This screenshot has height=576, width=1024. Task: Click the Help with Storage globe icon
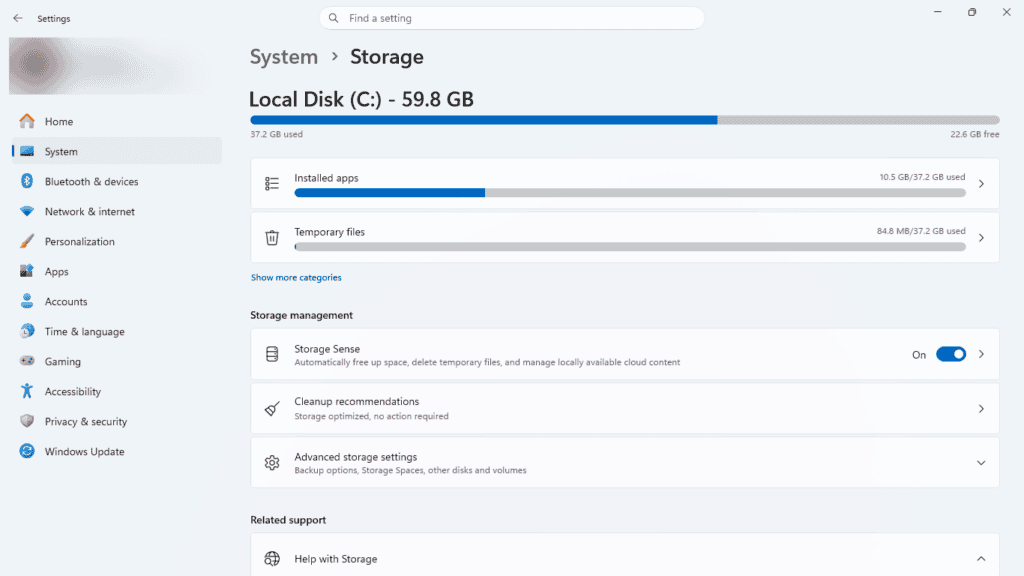[x=272, y=558]
